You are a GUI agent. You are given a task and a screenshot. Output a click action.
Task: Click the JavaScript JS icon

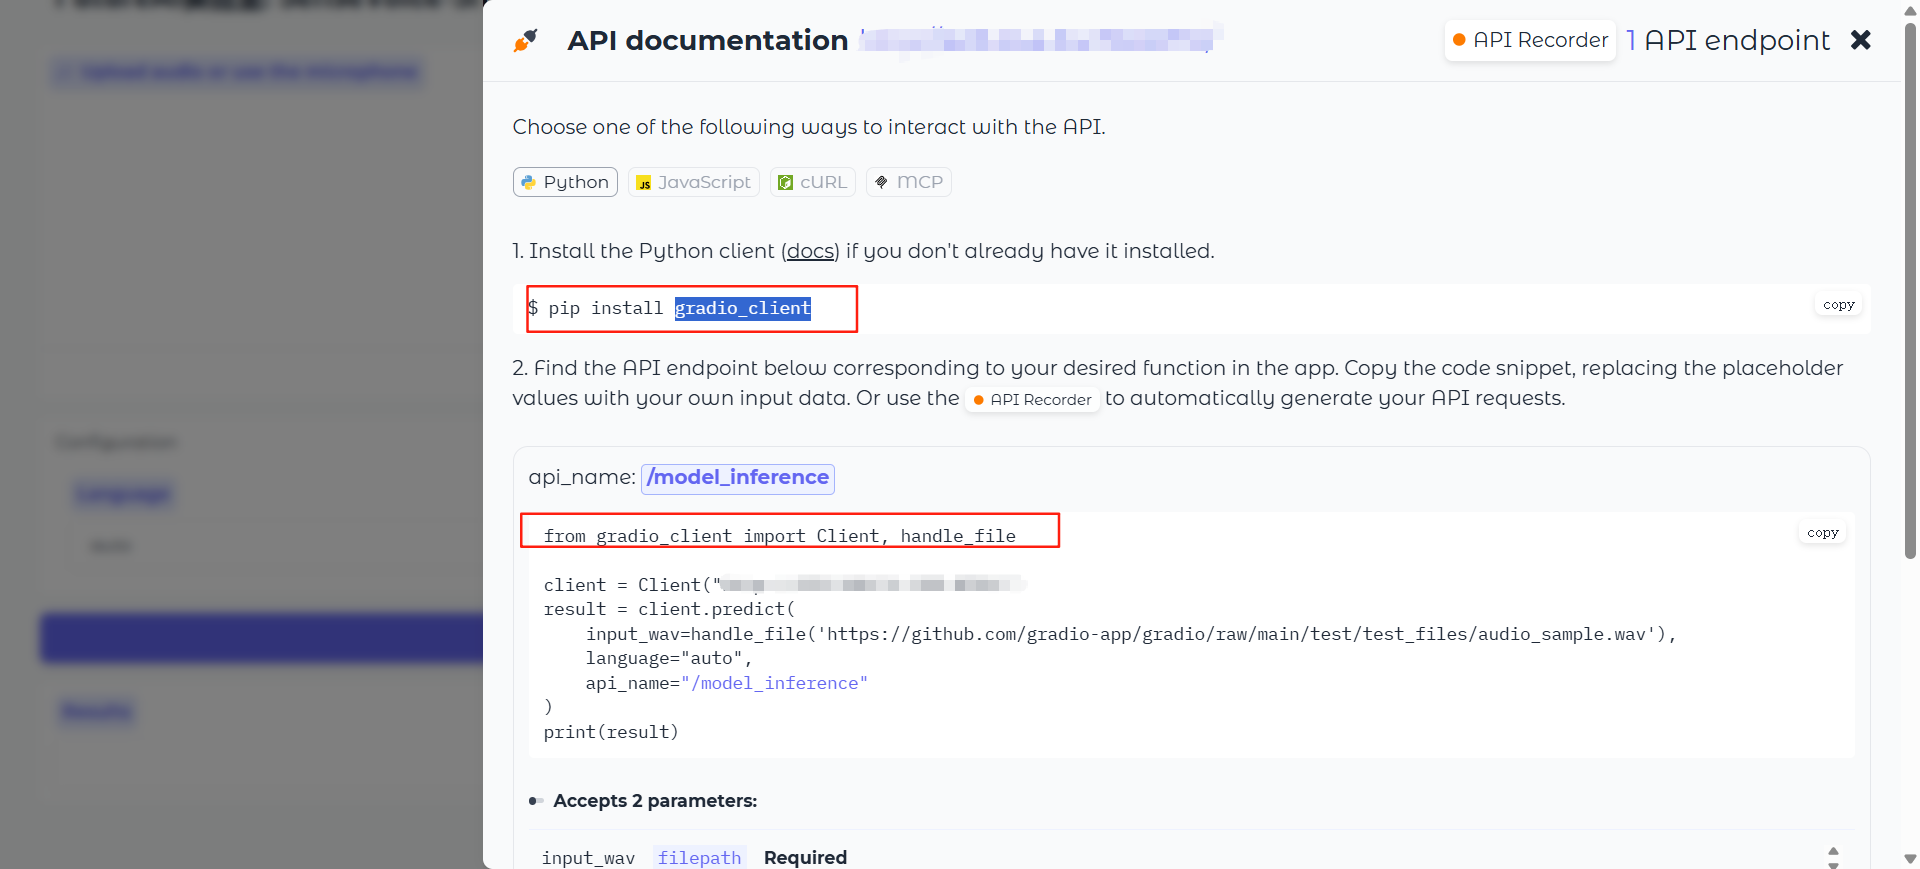(x=644, y=183)
